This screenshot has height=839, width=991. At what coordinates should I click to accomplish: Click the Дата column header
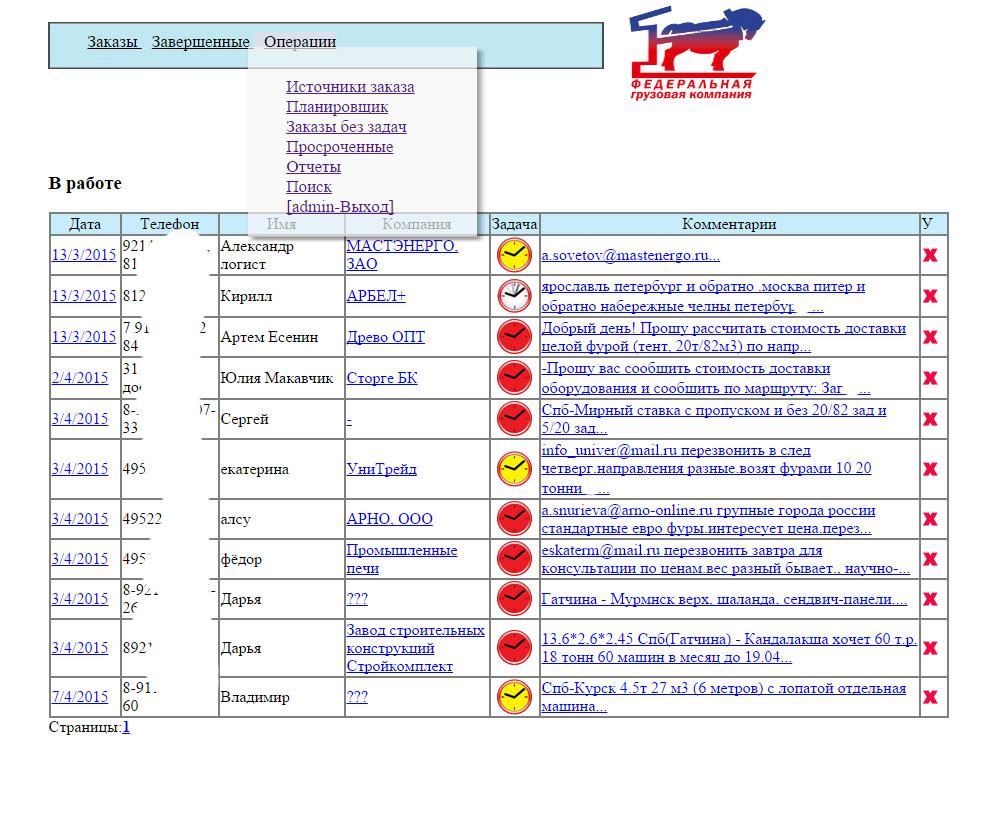[85, 224]
